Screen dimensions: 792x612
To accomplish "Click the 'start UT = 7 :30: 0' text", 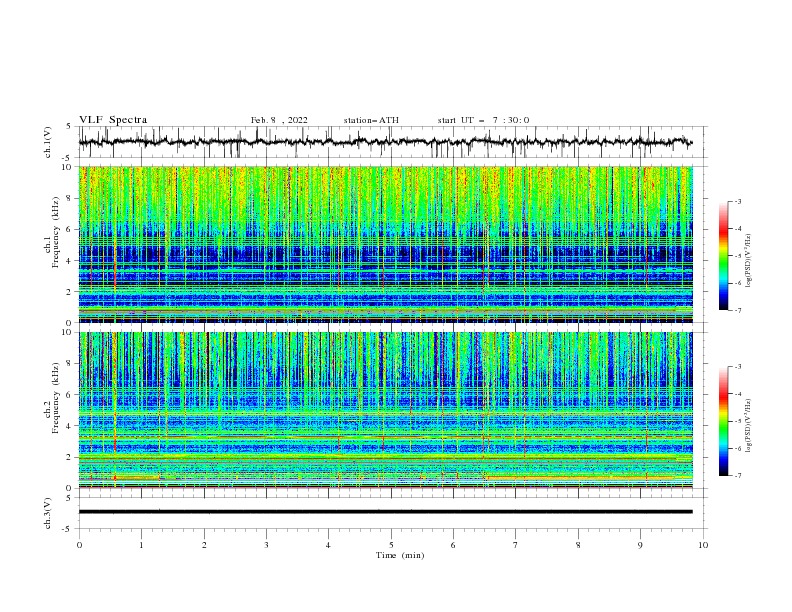I will click(x=483, y=120).
